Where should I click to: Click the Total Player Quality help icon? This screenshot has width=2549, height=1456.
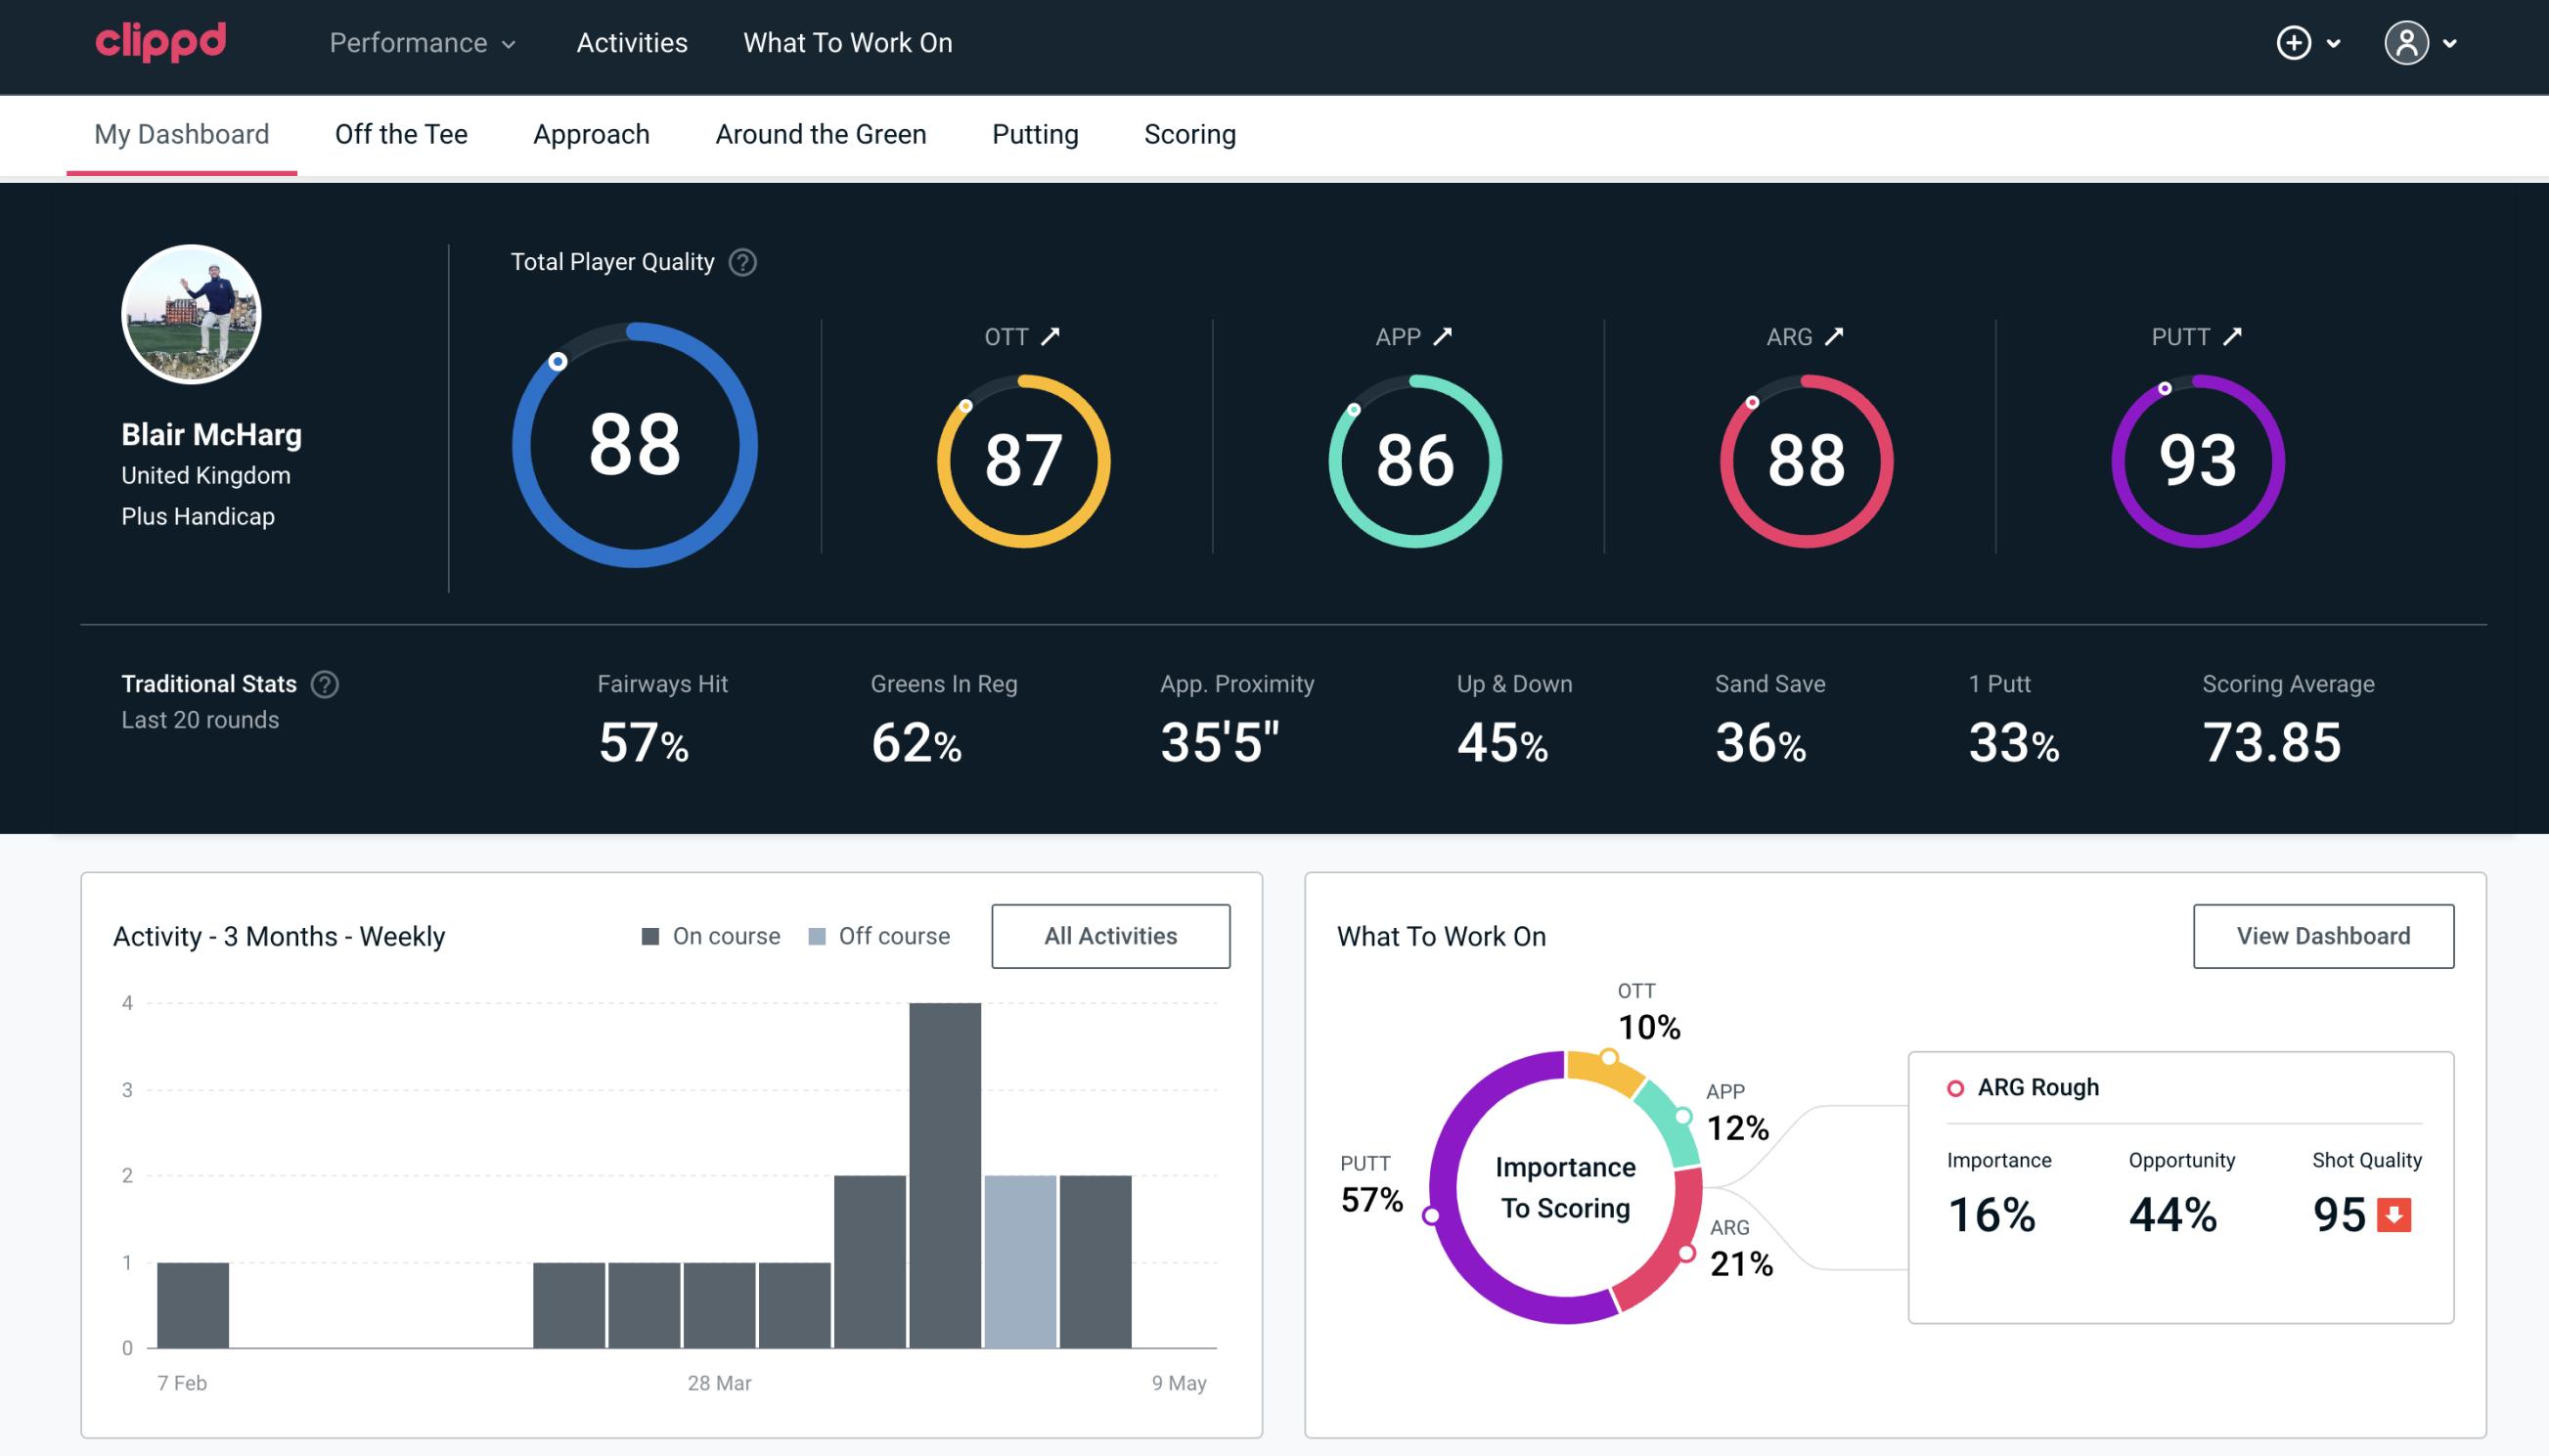(x=738, y=262)
